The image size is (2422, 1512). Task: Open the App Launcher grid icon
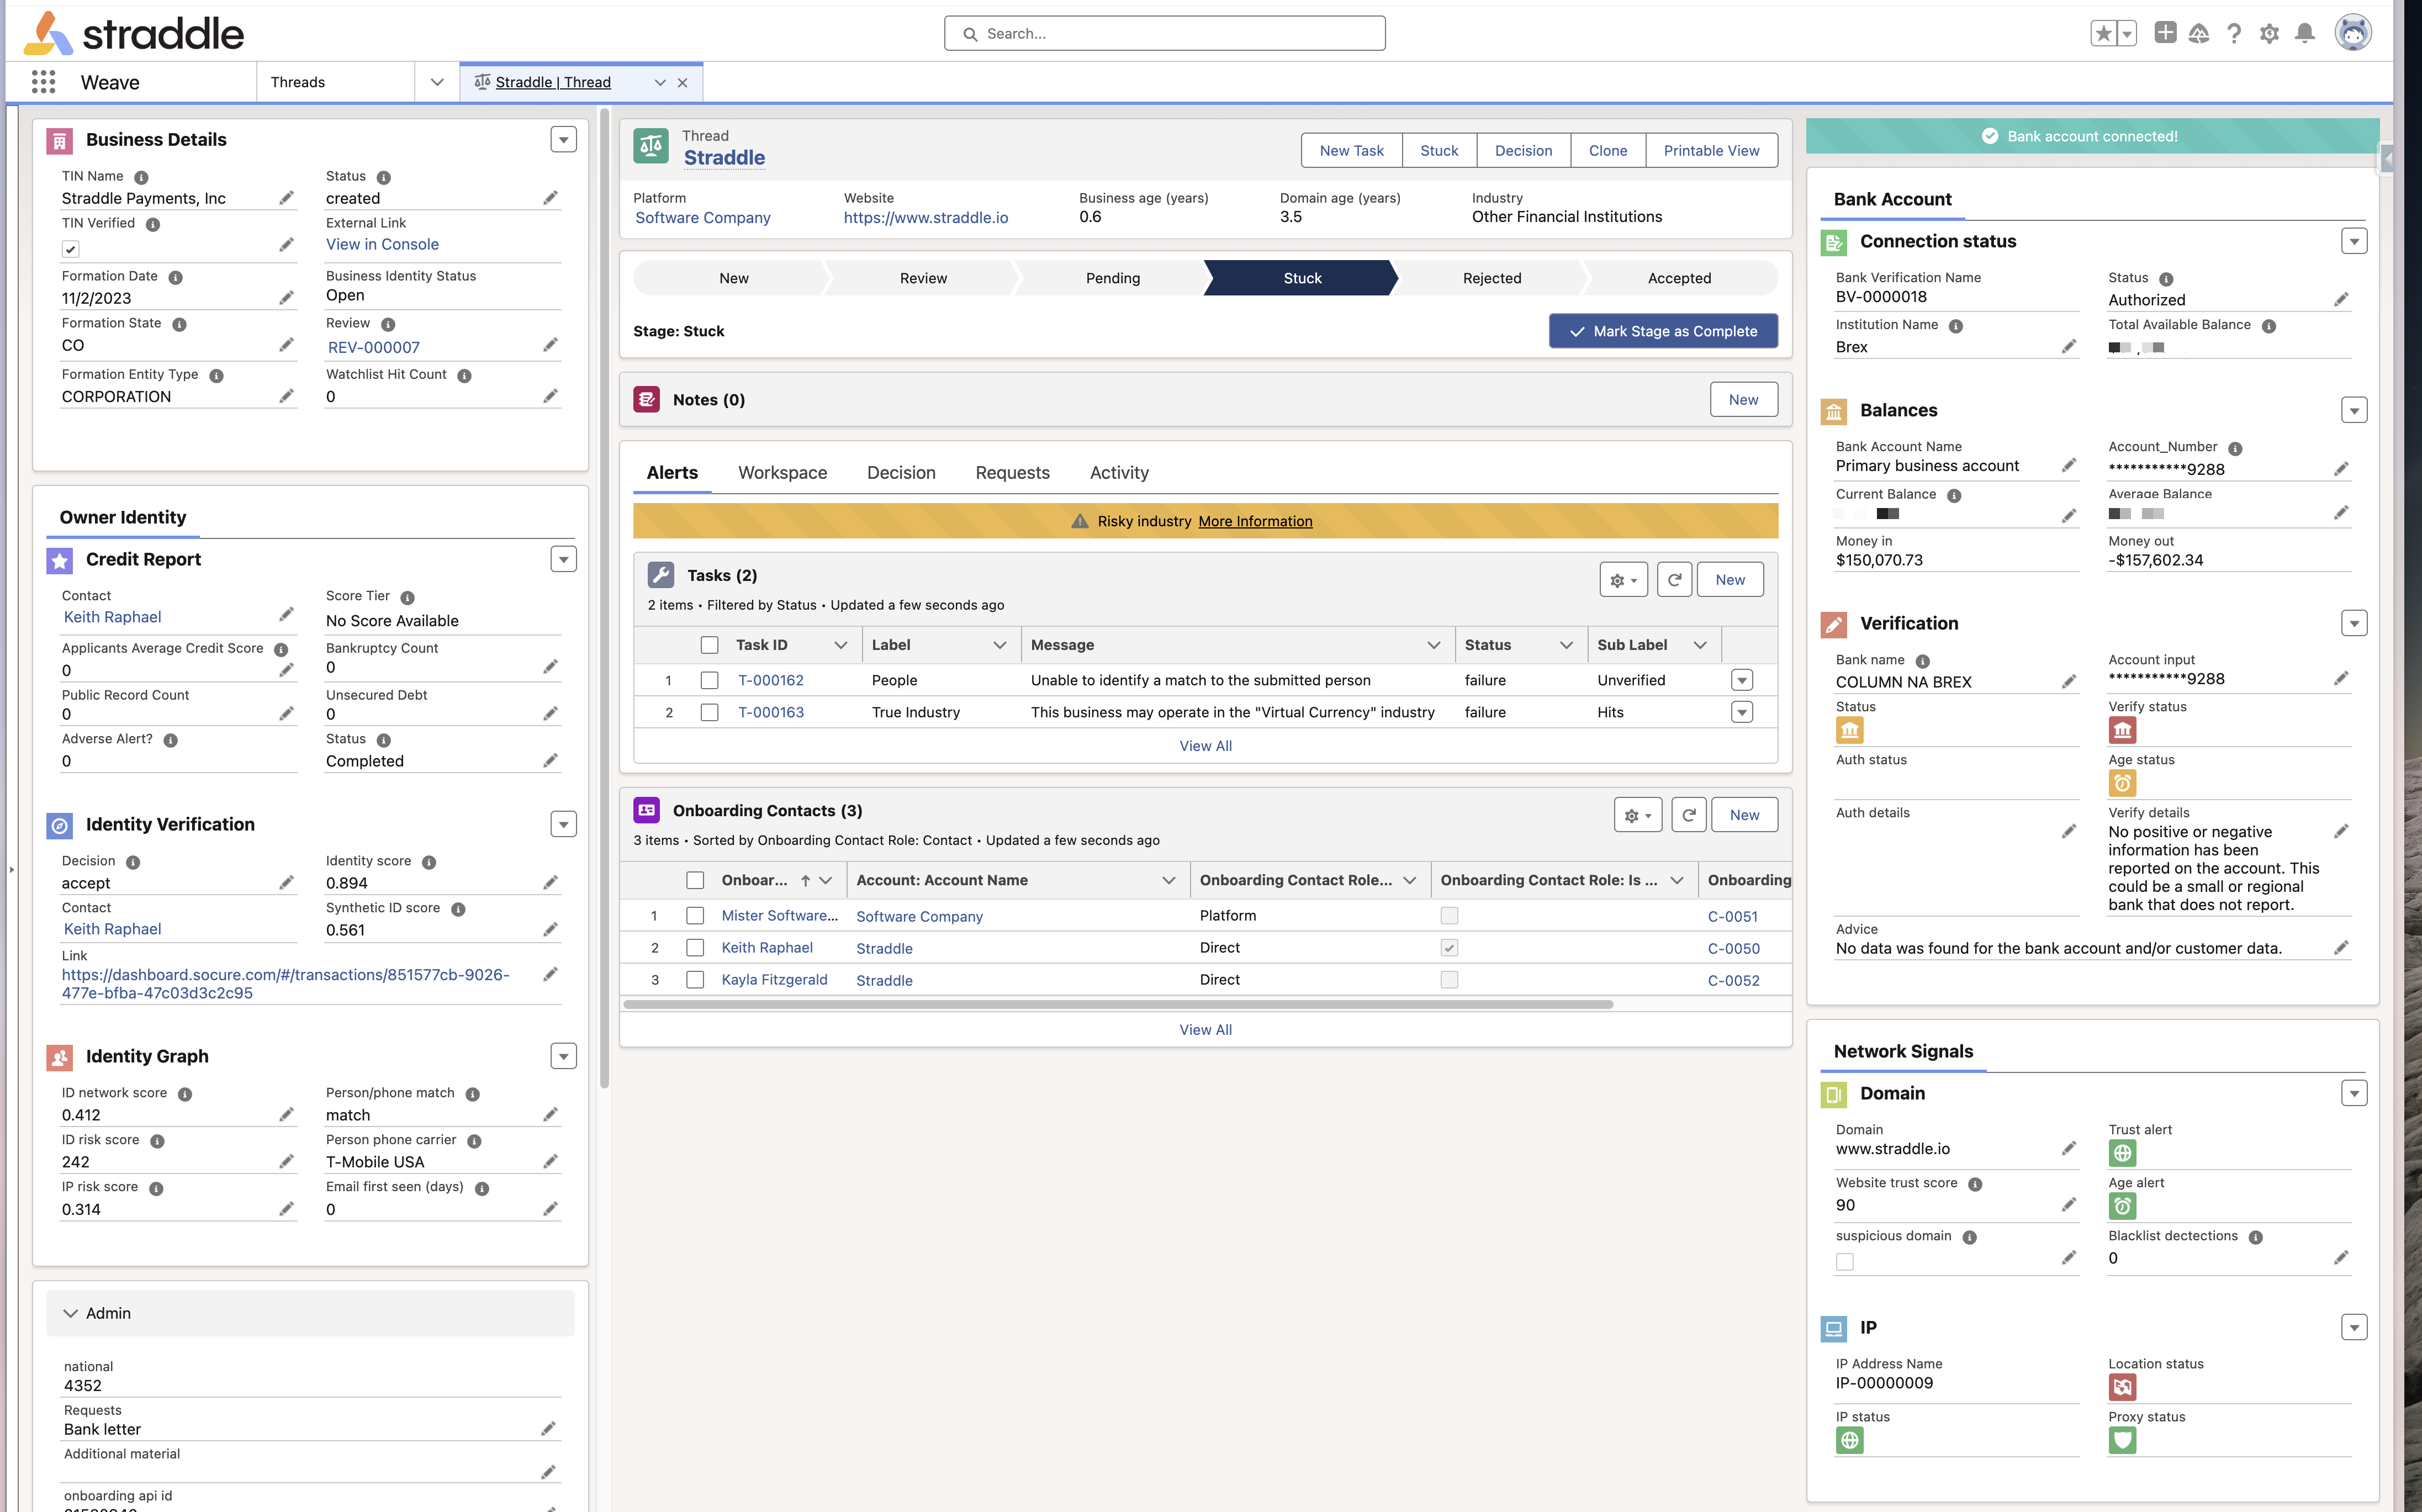[43, 82]
